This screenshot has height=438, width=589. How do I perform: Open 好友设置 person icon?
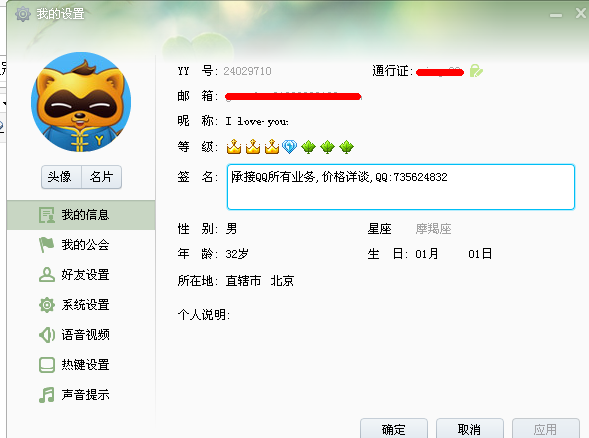[47, 275]
